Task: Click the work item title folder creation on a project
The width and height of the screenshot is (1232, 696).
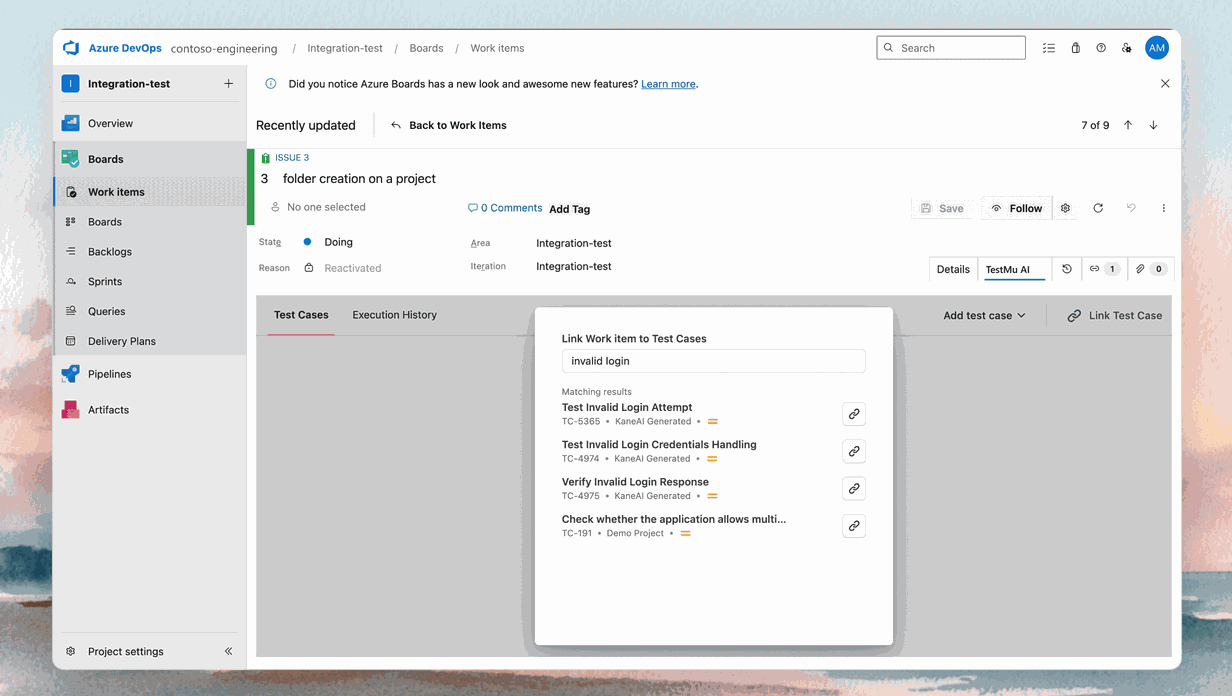Action: tap(359, 179)
